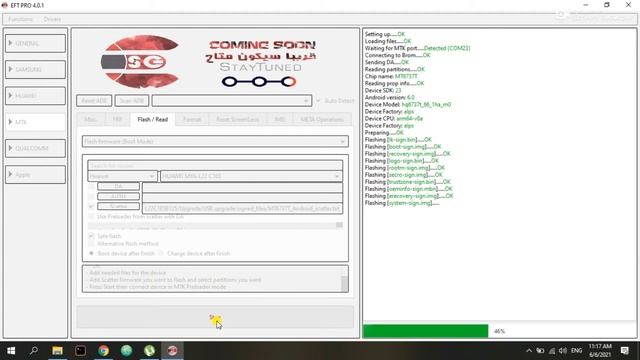The height and width of the screenshot is (360, 640).
Task: Expand the SAMSUNG sidebar section
Action: (35, 69)
